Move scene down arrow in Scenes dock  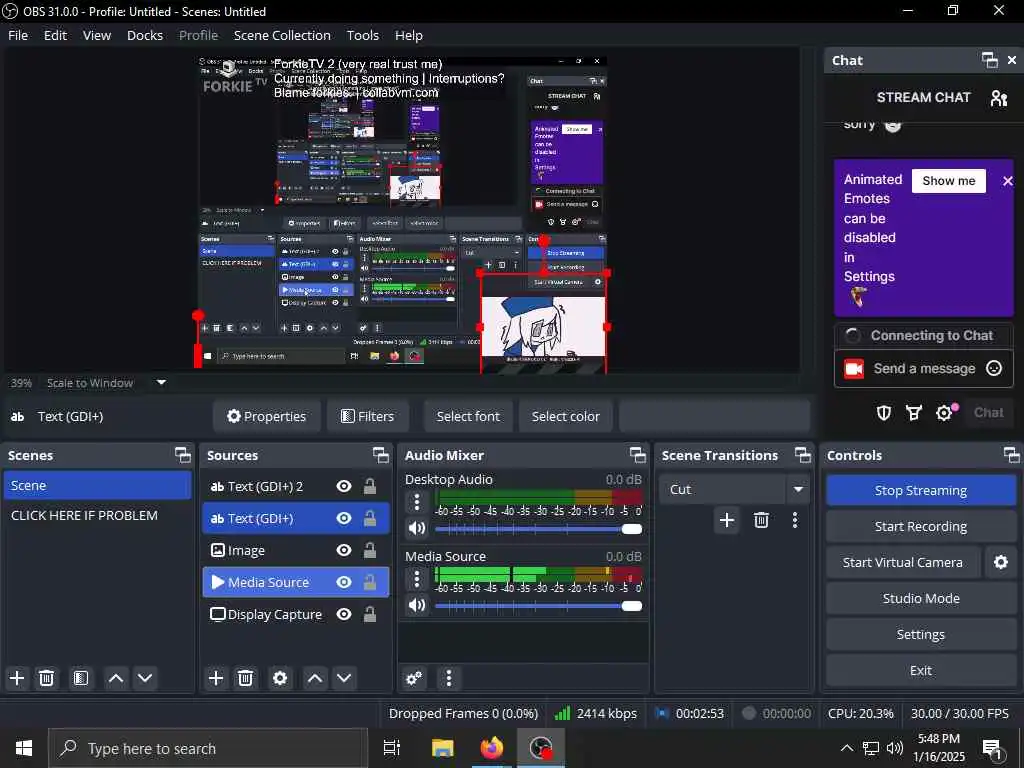(x=145, y=678)
